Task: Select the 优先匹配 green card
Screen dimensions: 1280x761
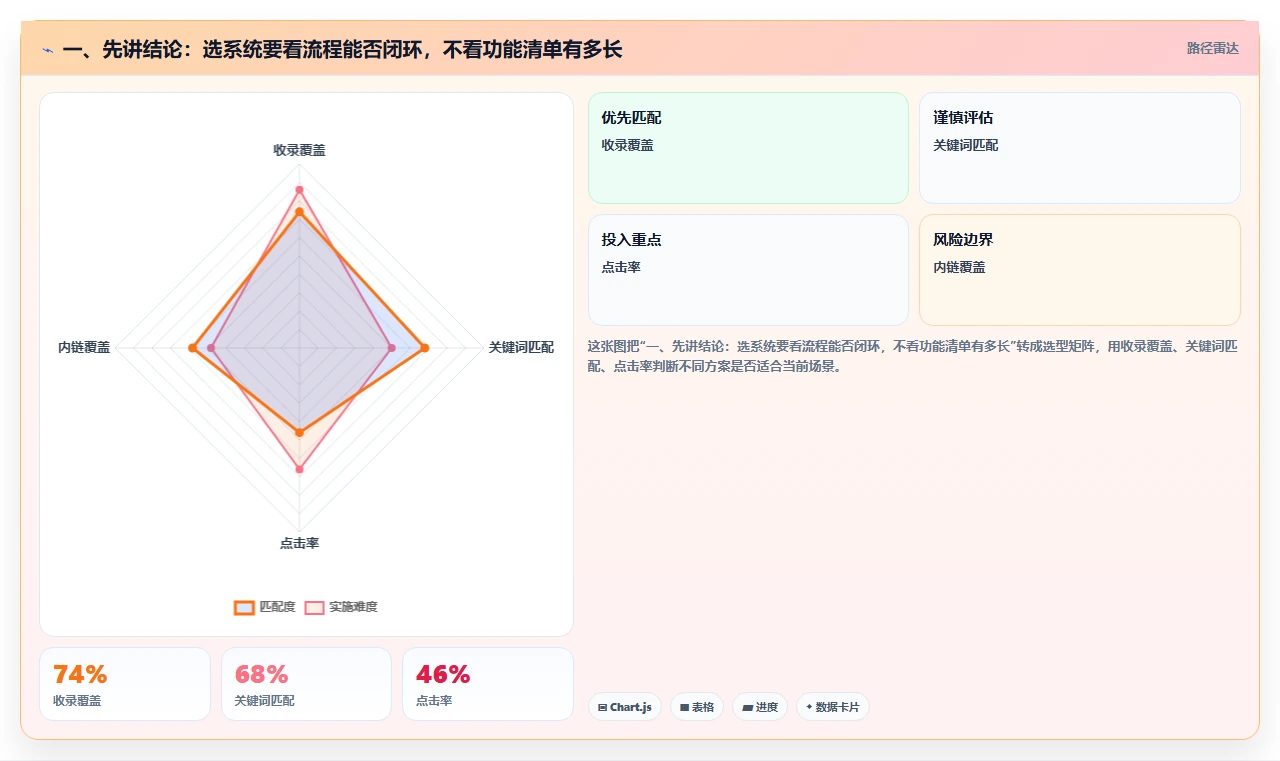Action: (x=748, y=148)
